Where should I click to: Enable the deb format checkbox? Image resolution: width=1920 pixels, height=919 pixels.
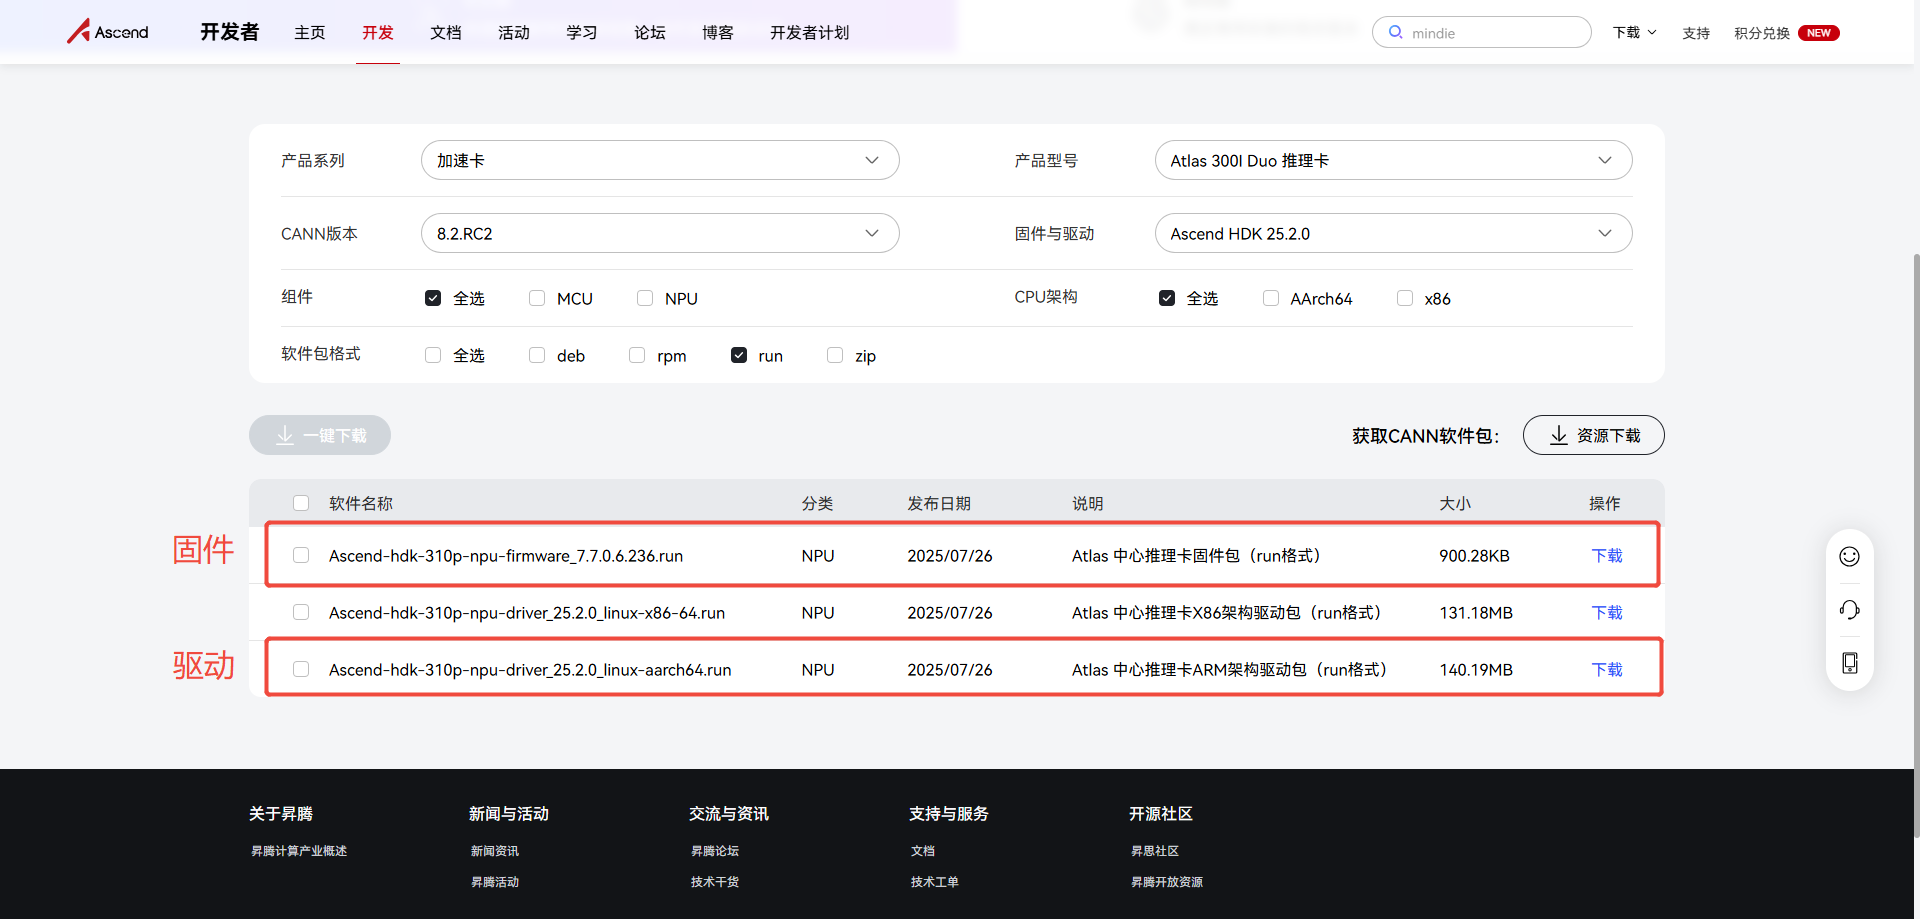point(537,355)
